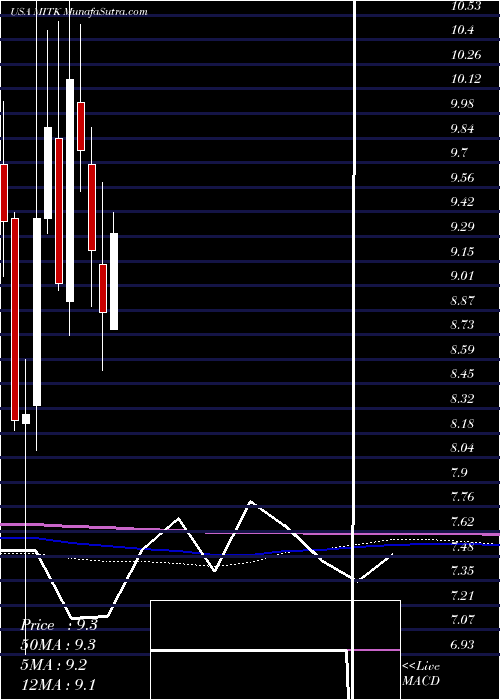
Task: Click the 10.4 price axis label
Action: point(462,30)
